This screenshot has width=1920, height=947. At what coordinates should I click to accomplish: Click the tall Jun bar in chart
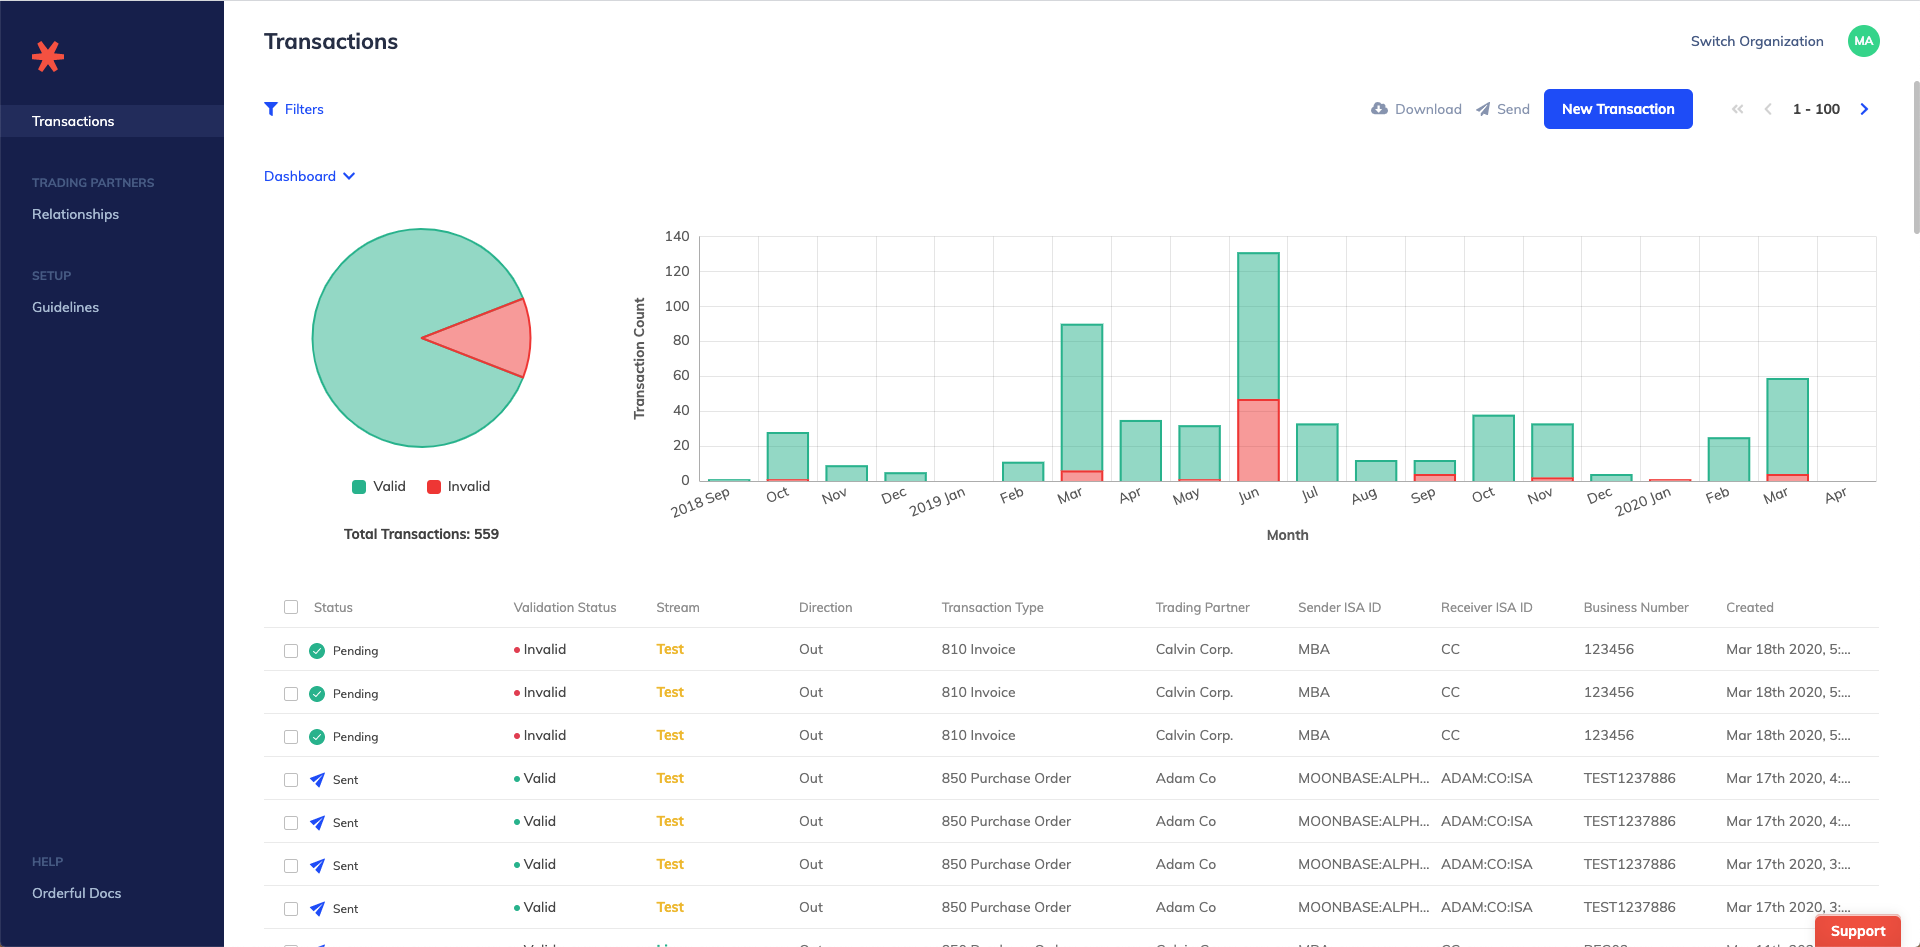tap(1258, 366)
